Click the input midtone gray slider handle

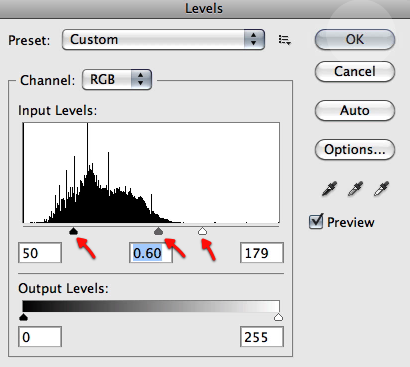(158, 231)
